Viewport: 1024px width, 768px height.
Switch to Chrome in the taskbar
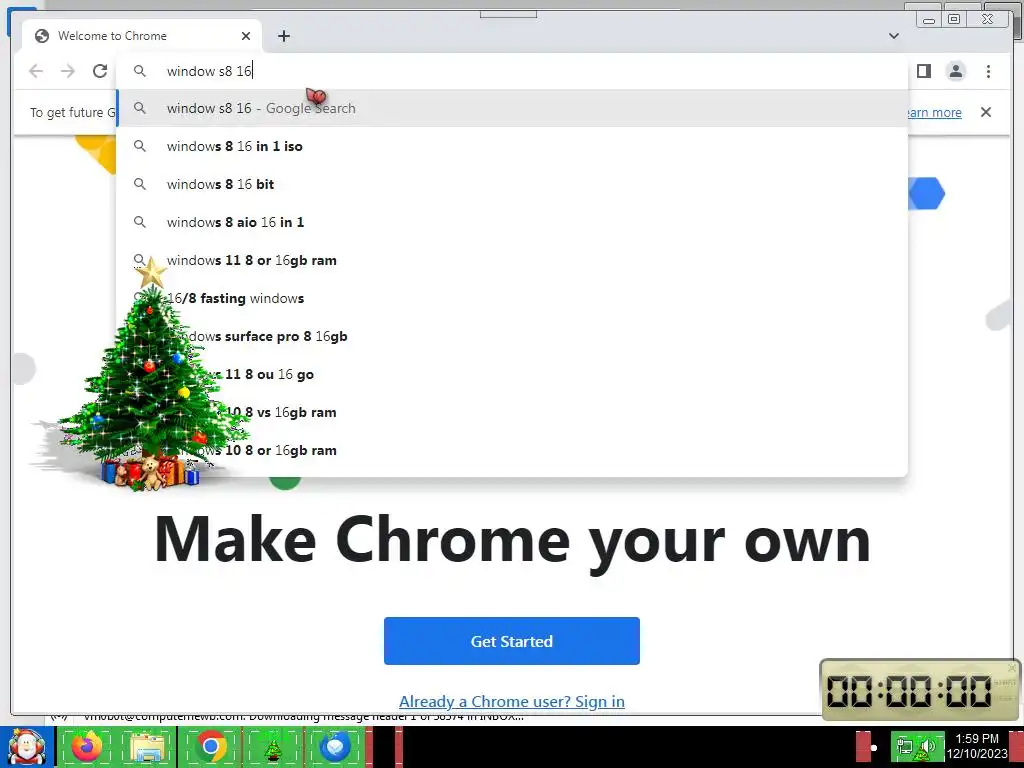pyautogui.click(x=210, y=747)
